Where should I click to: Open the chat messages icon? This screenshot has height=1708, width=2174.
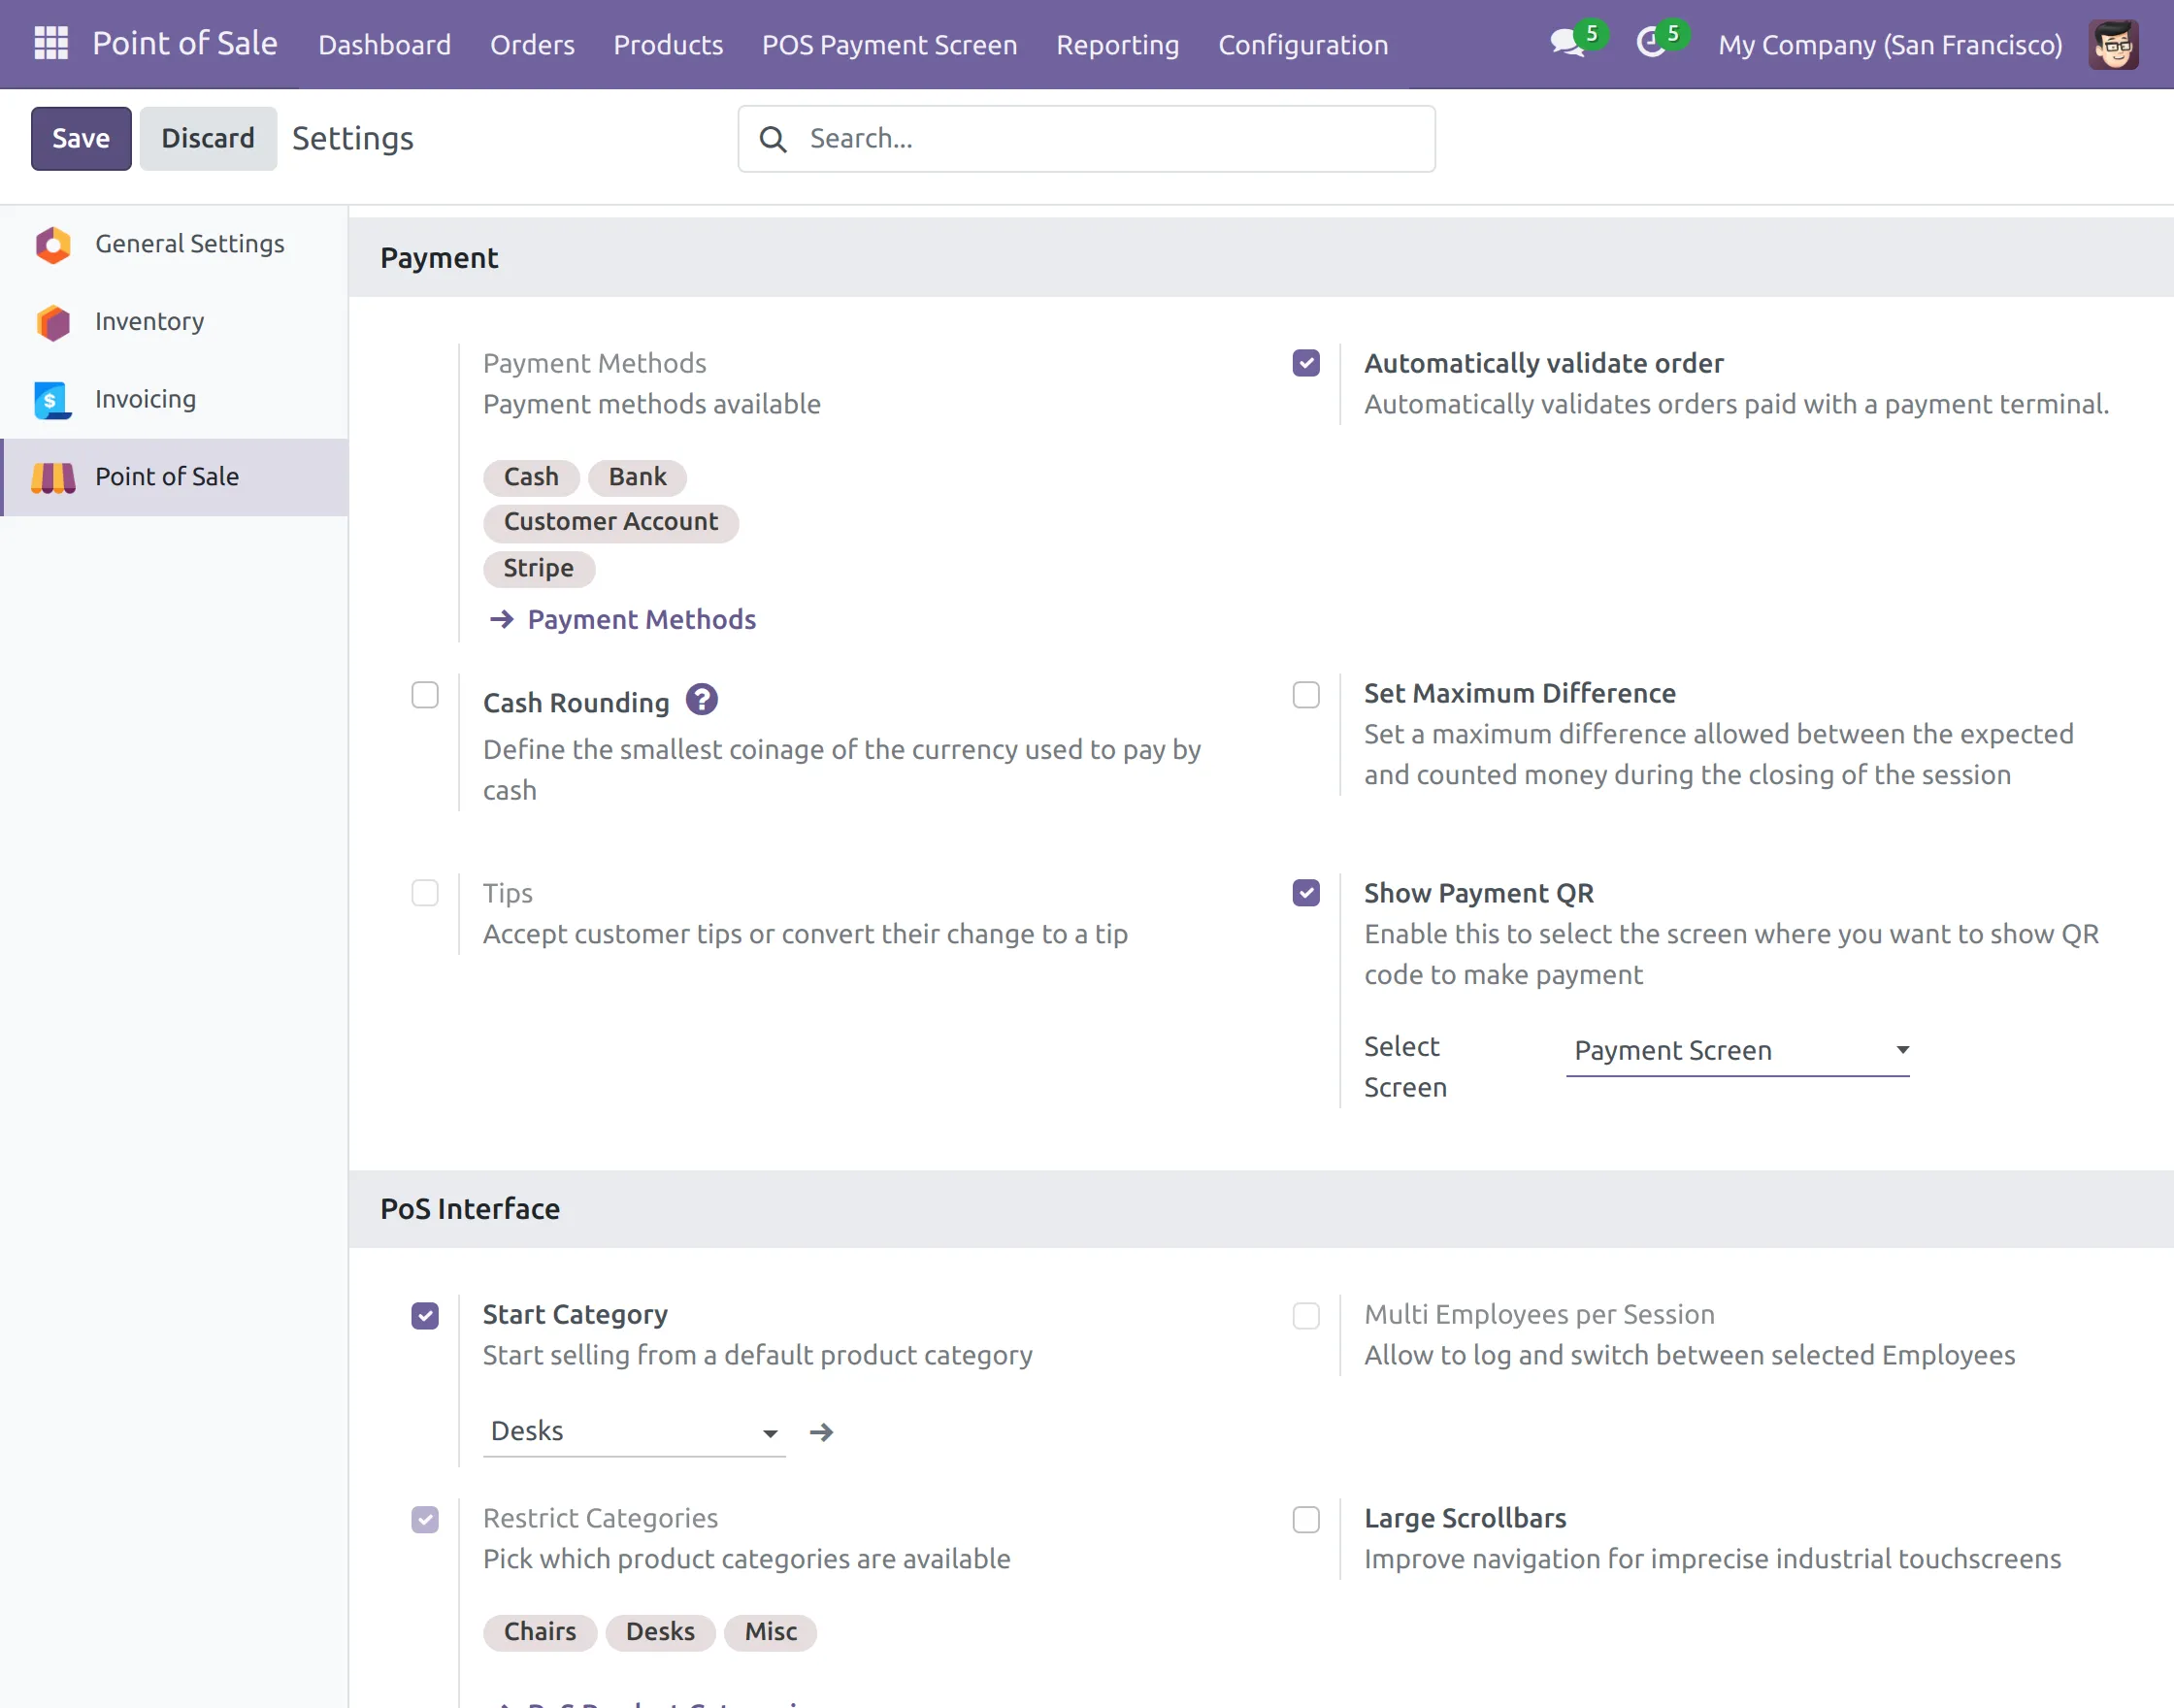pyautogui.click(x=1566, y=44)
